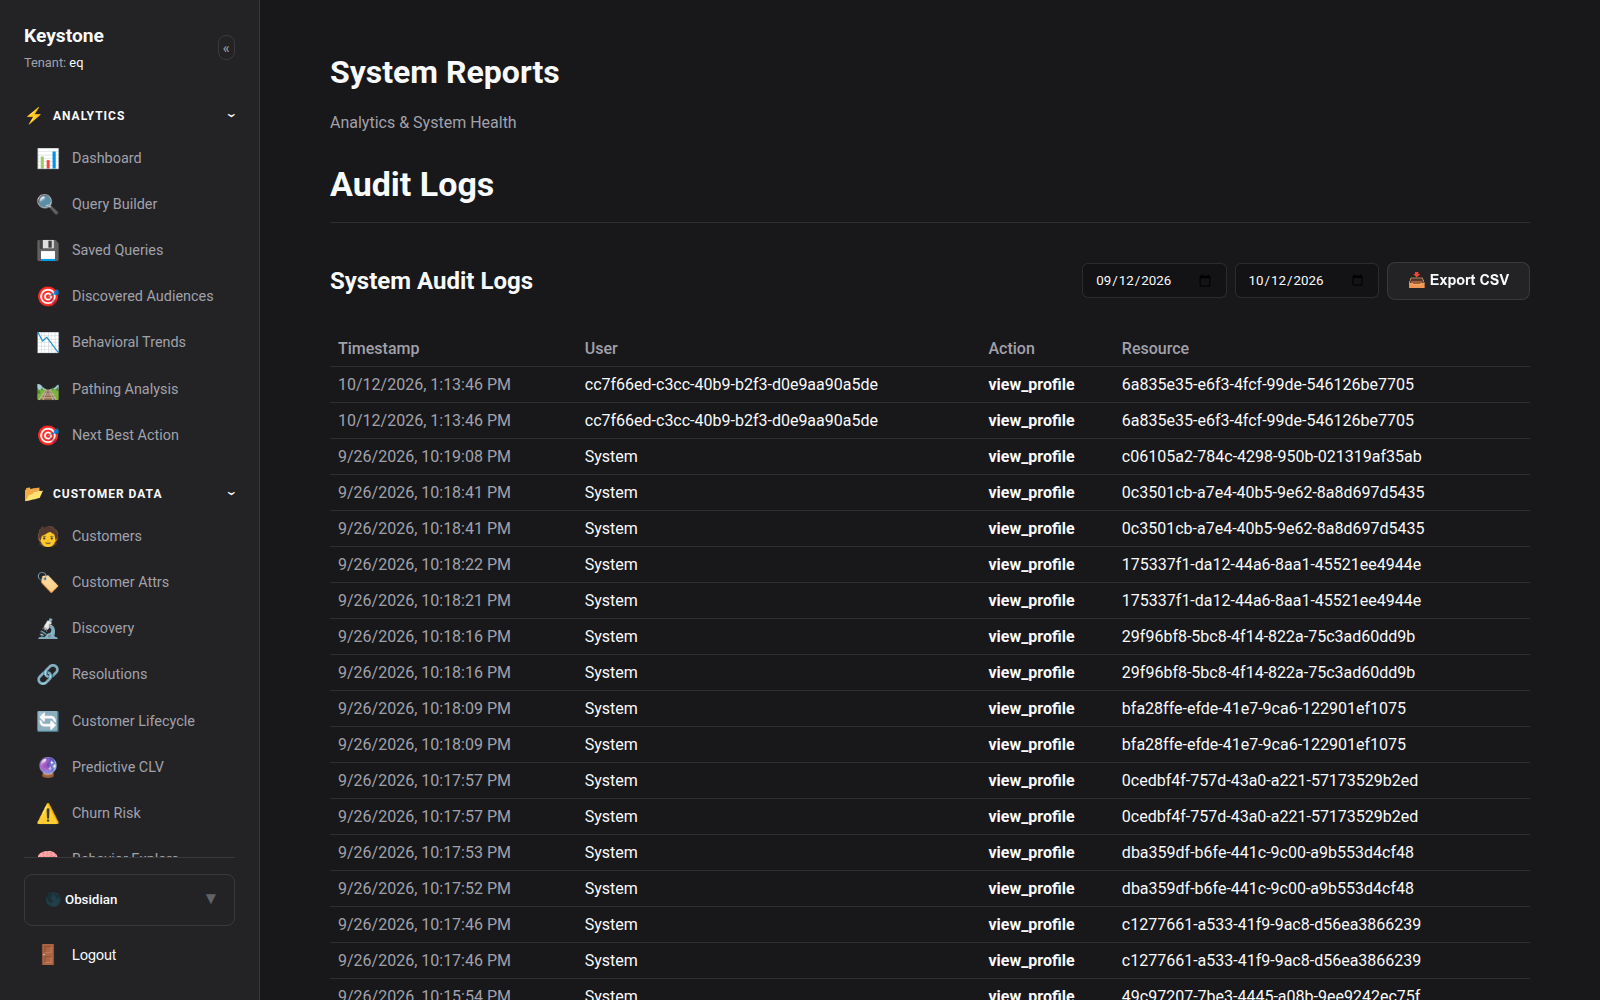
Task: Collapse the sidebar with the double-chevron button
Action: pyautogui.click(x=226, y=48)
